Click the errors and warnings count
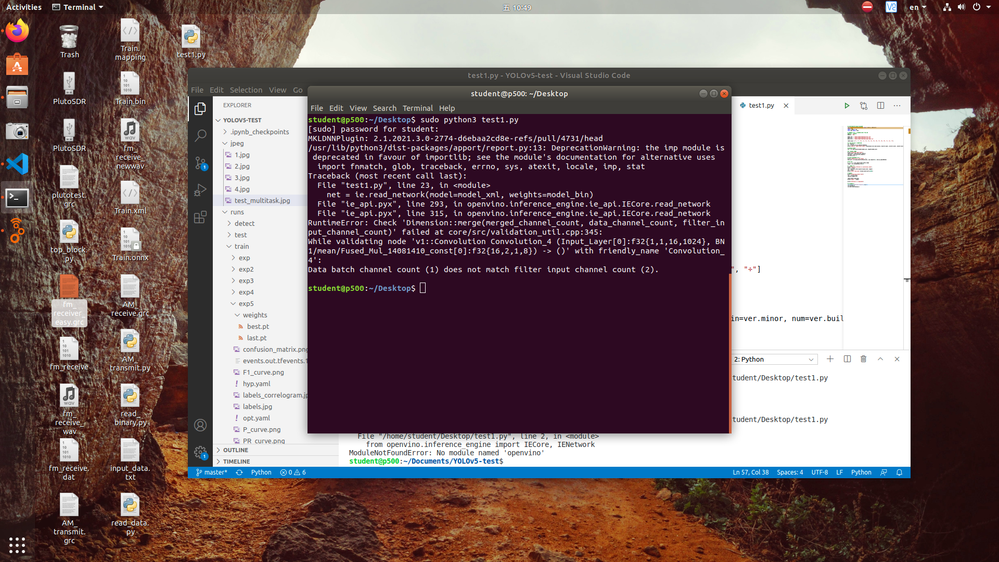999x562 pixels. (x=293, y=473)
